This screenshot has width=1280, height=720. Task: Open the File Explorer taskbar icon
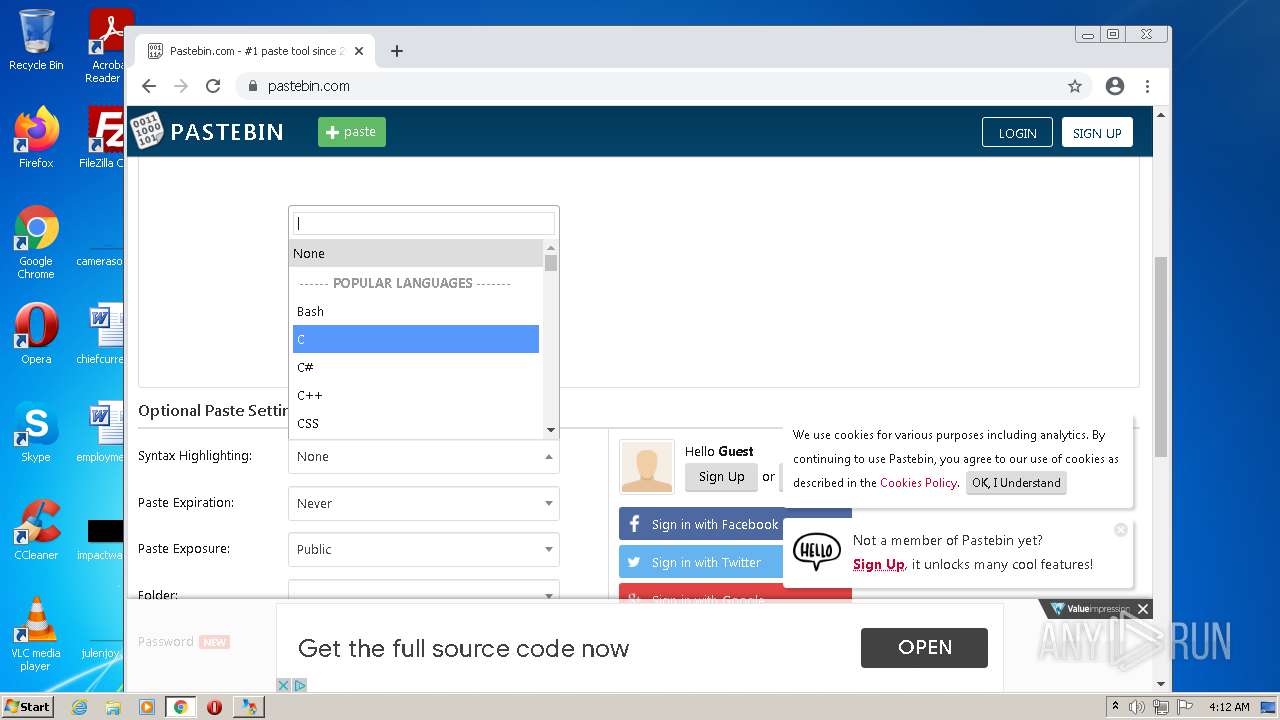[113, 707]
